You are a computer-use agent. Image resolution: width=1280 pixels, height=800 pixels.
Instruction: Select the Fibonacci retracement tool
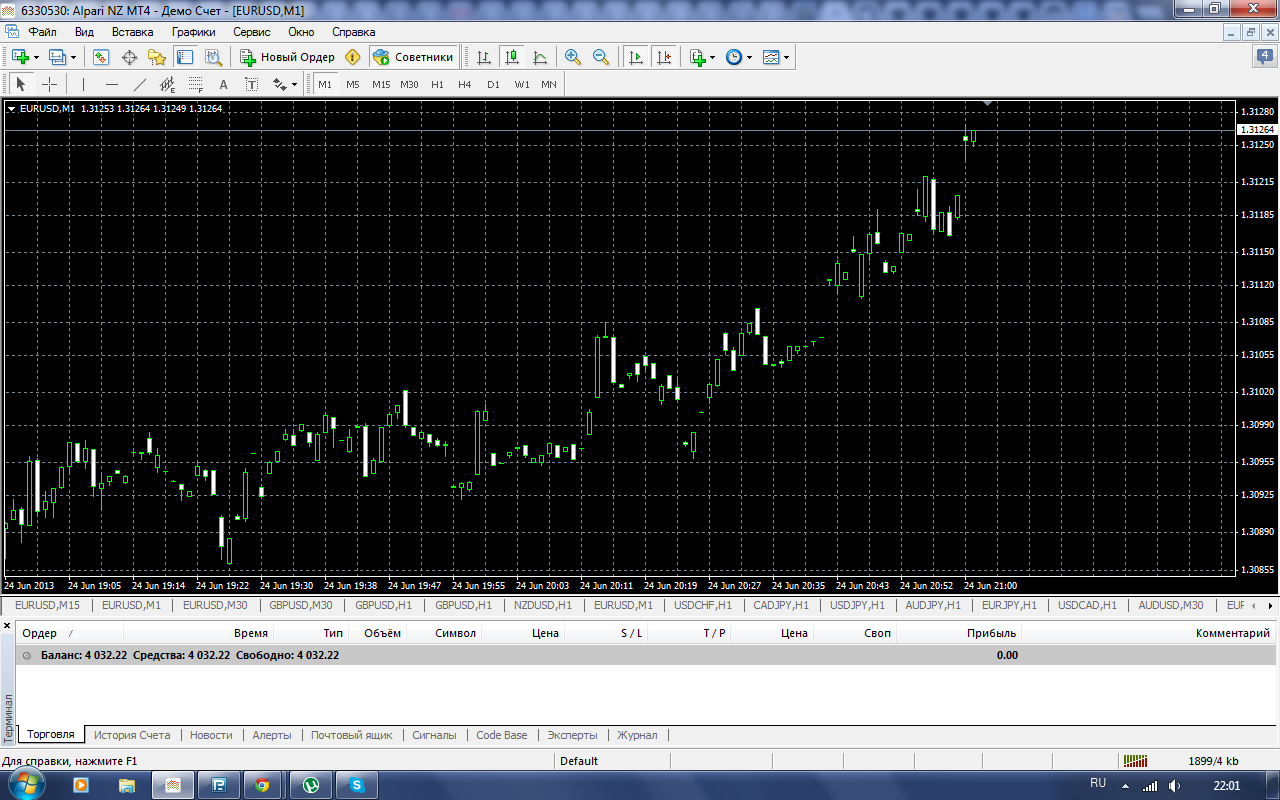point(195,84)
